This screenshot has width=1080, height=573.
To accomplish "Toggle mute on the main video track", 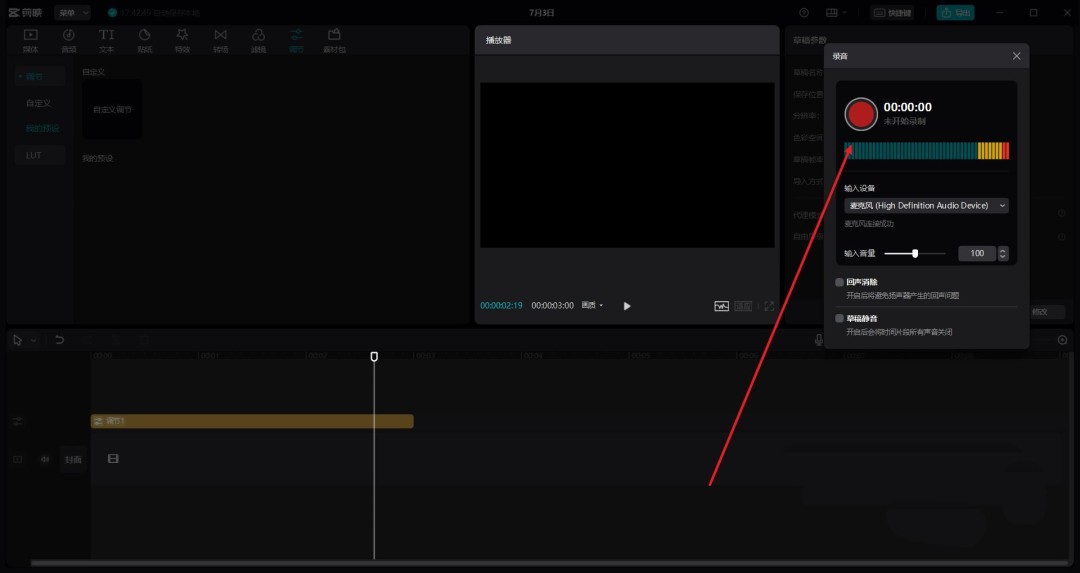I will pyautogui.click(x=45, y=459).
